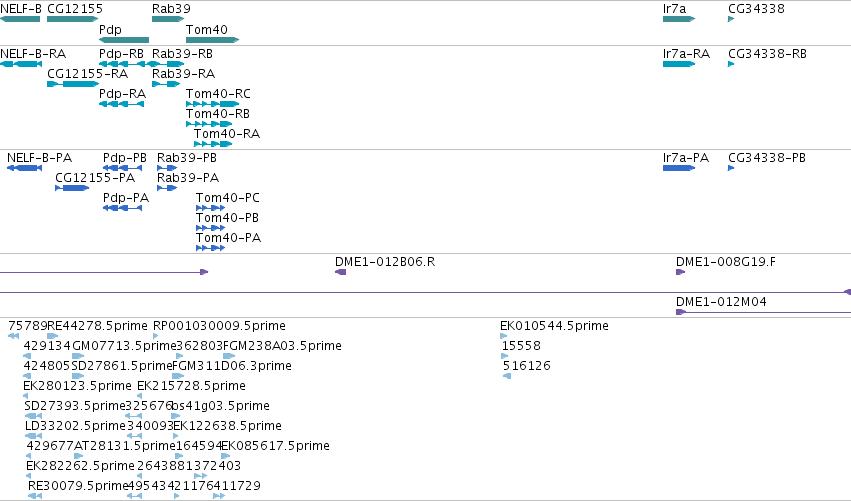
Task: Click the Pdp-RB transcript glyph
Action: [122, 64]
